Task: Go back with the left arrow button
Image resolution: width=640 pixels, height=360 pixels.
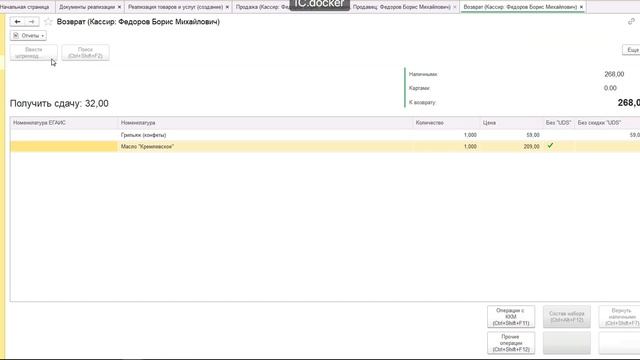Action: pyautogui.click(x=17, y=22)
